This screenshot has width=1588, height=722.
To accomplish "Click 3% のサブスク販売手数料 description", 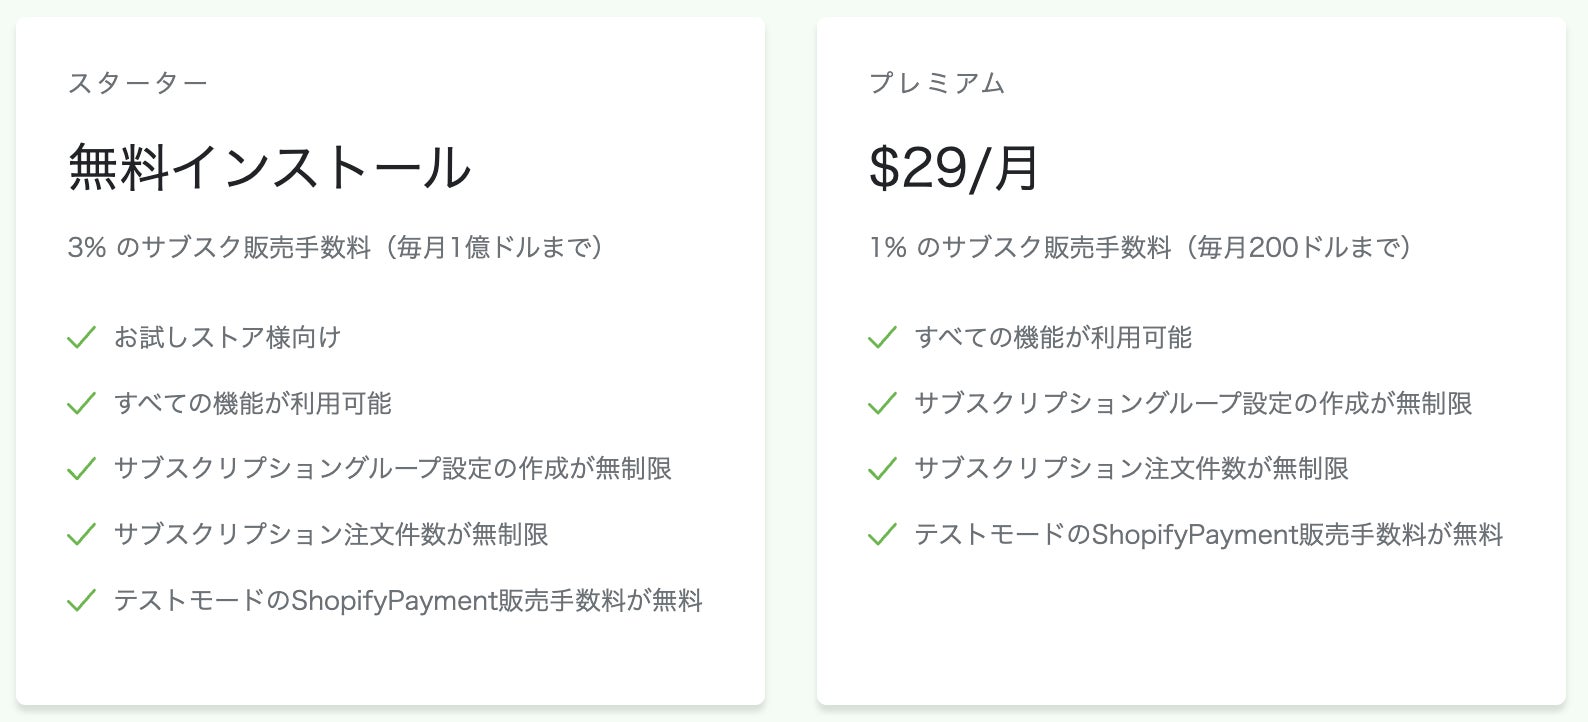I will (x=336, y=247).
